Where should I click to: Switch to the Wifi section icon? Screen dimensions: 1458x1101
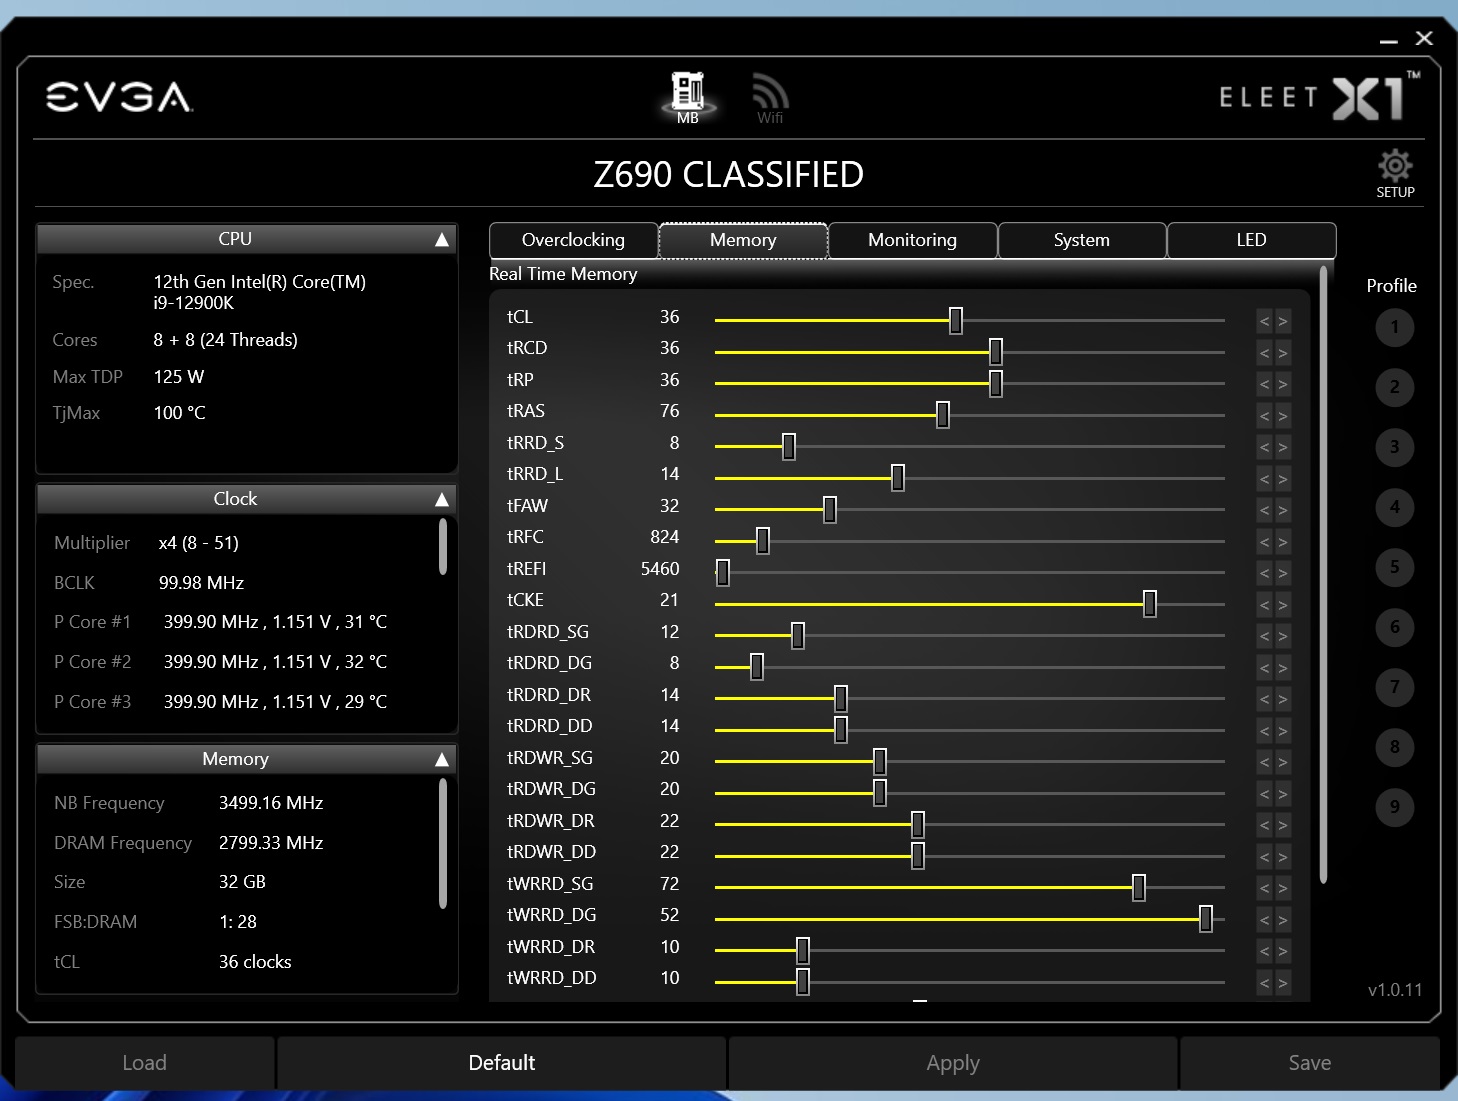[770, 97]
